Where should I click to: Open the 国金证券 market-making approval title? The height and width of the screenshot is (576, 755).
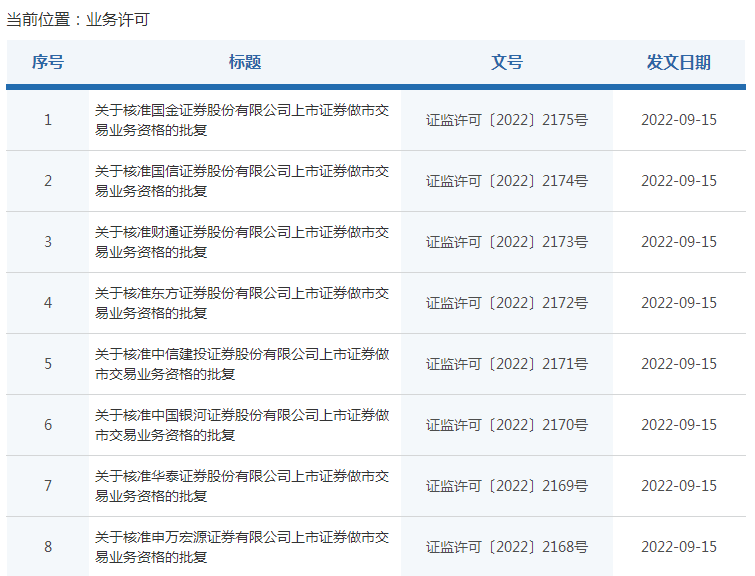click(242, 120)
